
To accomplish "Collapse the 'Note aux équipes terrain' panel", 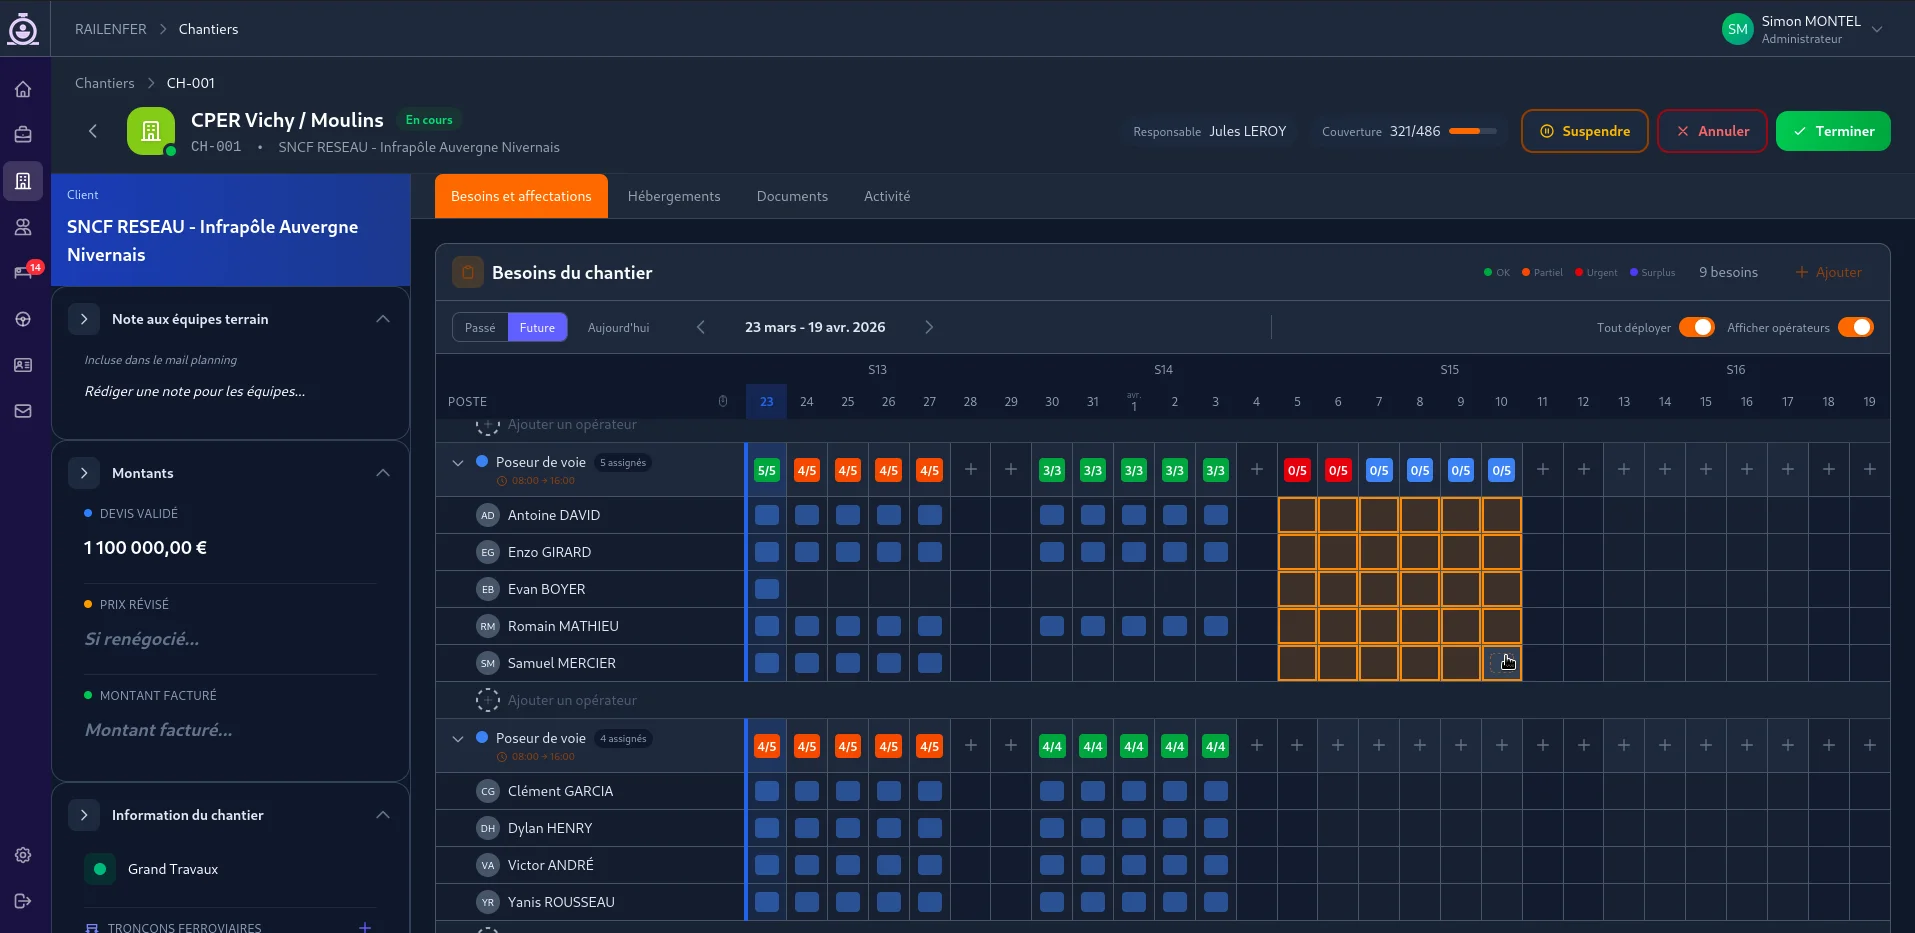I will [x=382, y=319].
